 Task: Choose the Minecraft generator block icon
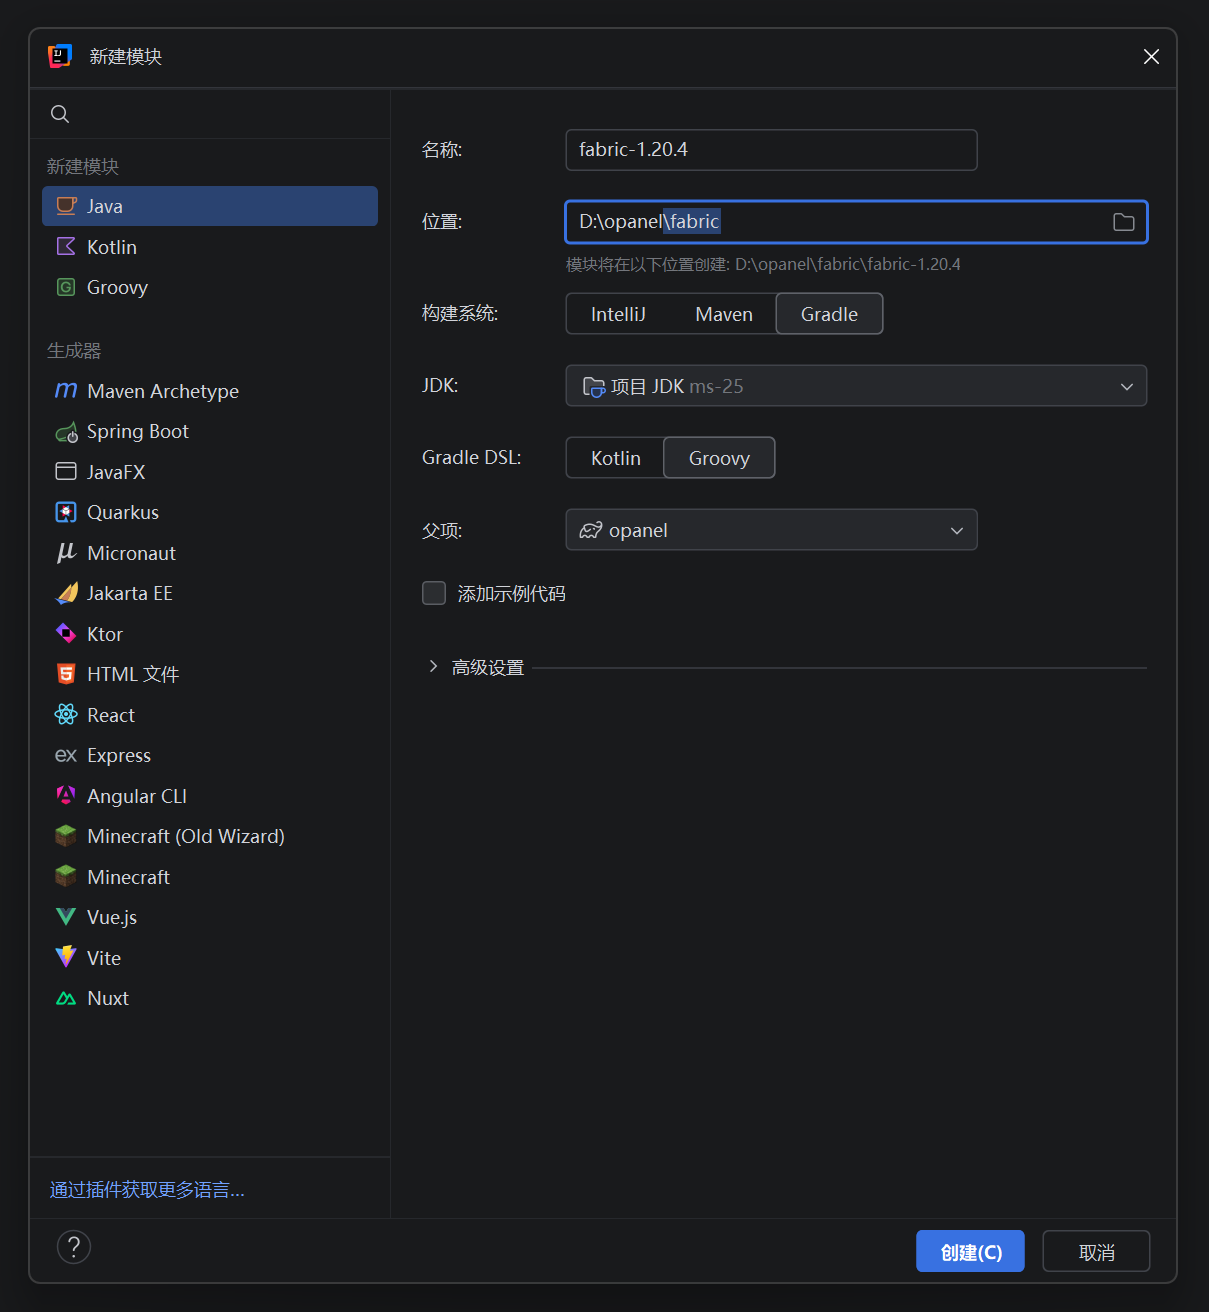(66, 876)
